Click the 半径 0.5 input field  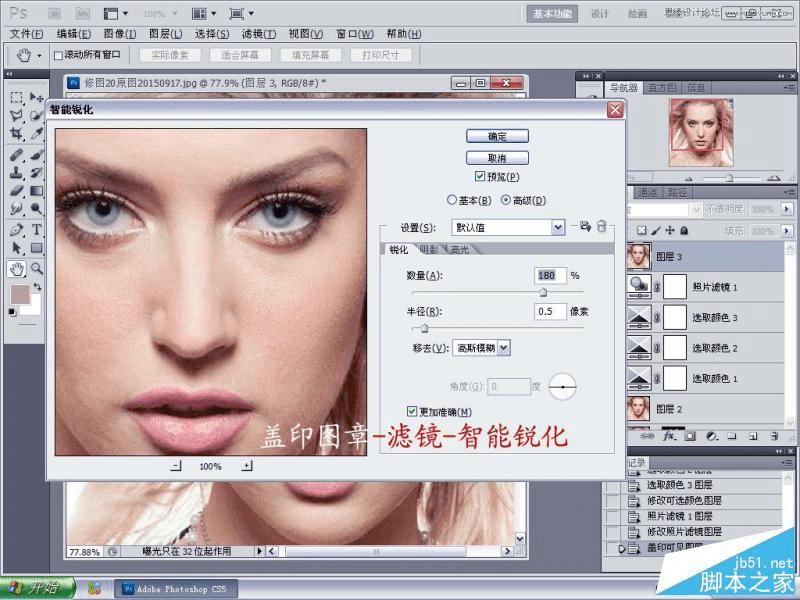[x=550, y=311]
